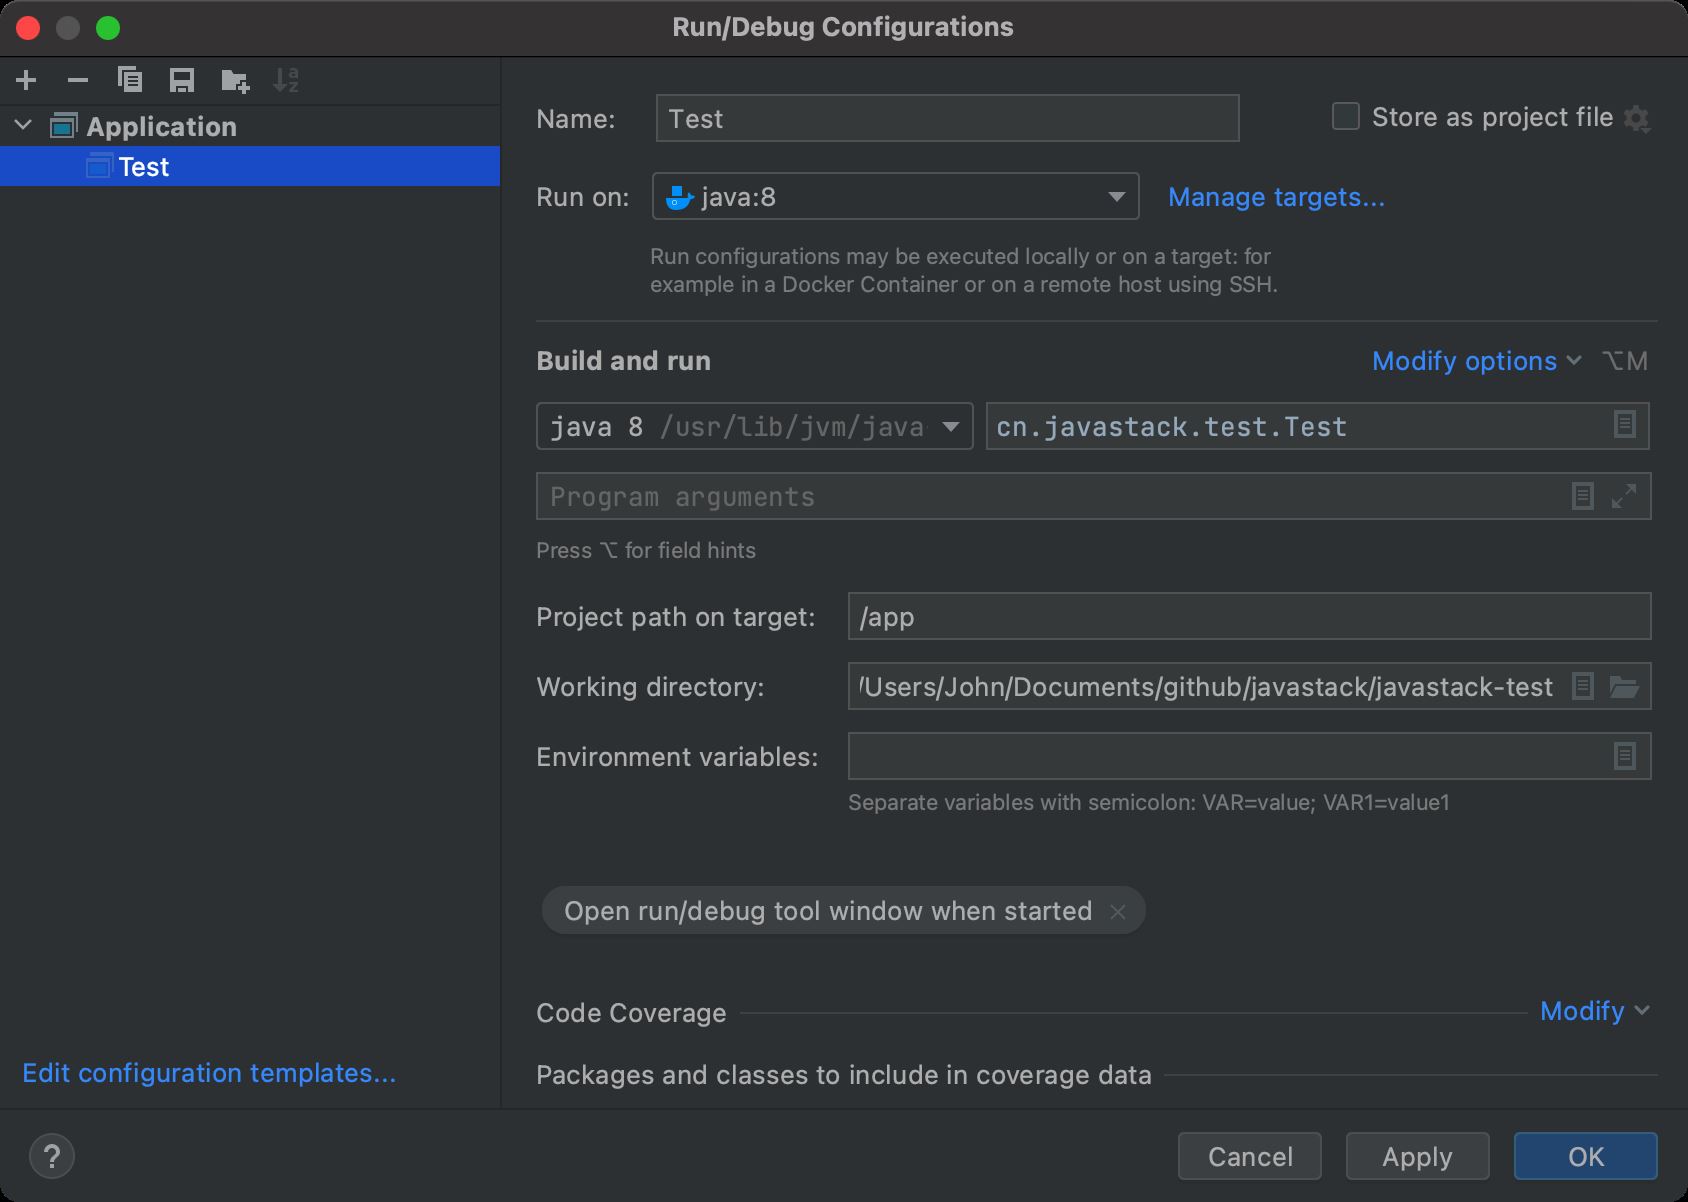Click the add new configuration plus icon
This screenshot has height=1202, width=1688.
pyautogui.click(x=27, y=80)
